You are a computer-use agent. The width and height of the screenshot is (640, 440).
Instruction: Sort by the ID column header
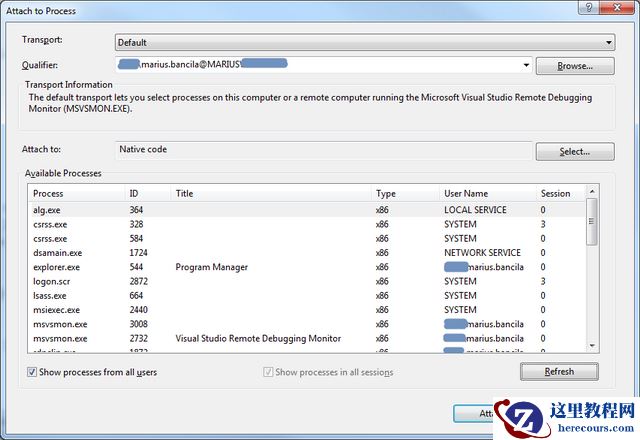pyautogui.click(x=148, y=193)
